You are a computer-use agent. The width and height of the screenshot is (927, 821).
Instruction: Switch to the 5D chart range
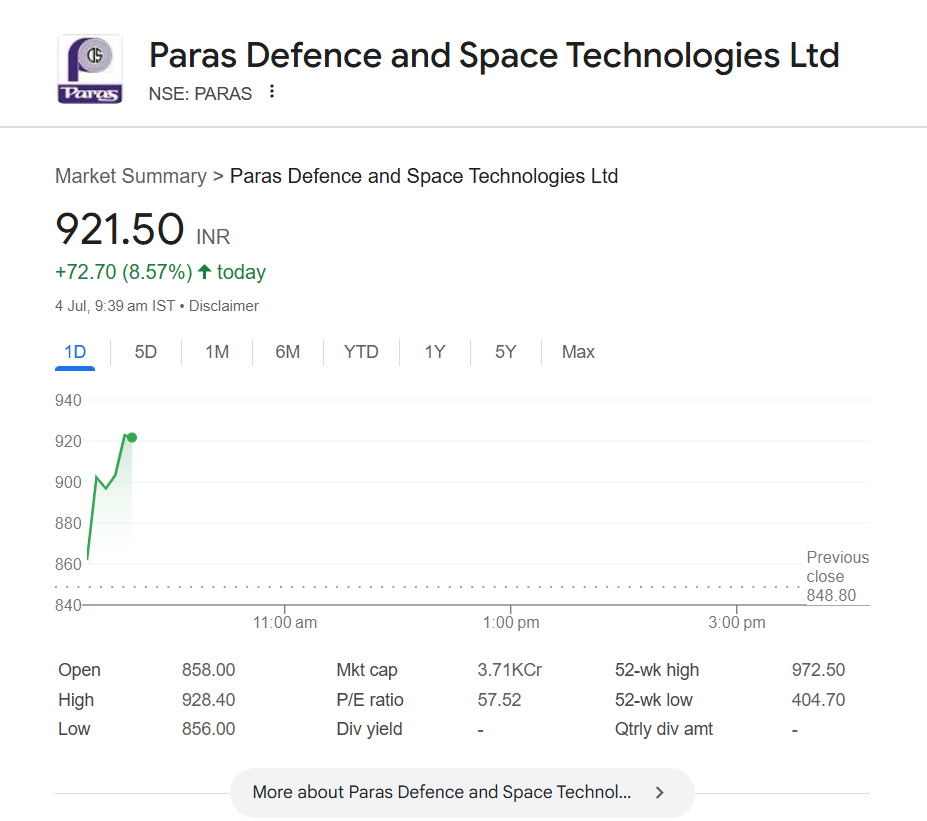tap(146, 352)
